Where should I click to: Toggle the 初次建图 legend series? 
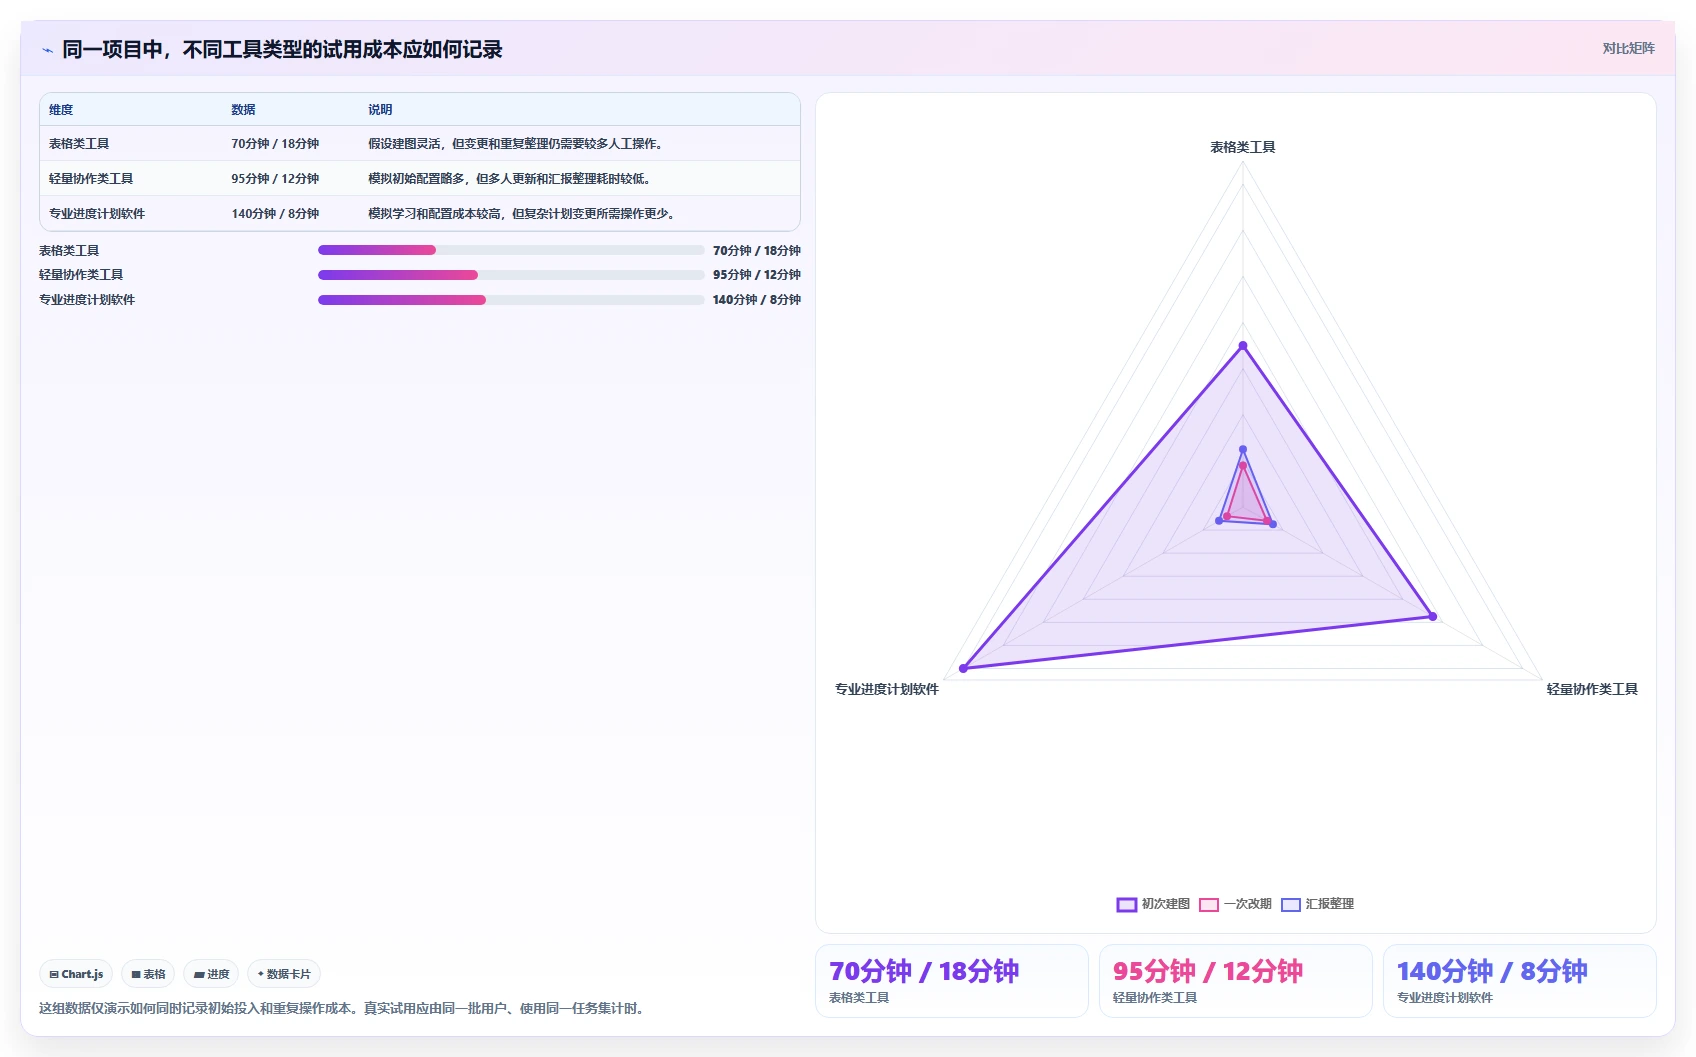click(x=1153, y=904)
